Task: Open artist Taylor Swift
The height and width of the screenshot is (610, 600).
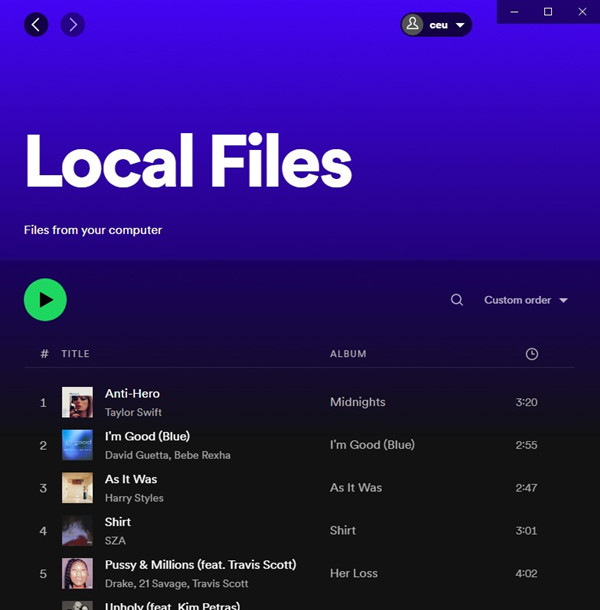Action: (133, 412)
